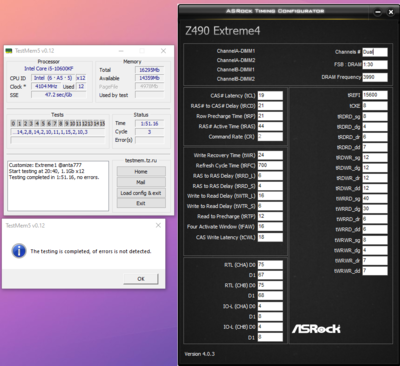Close the TestMem5 completion dialog

(158, 226)
